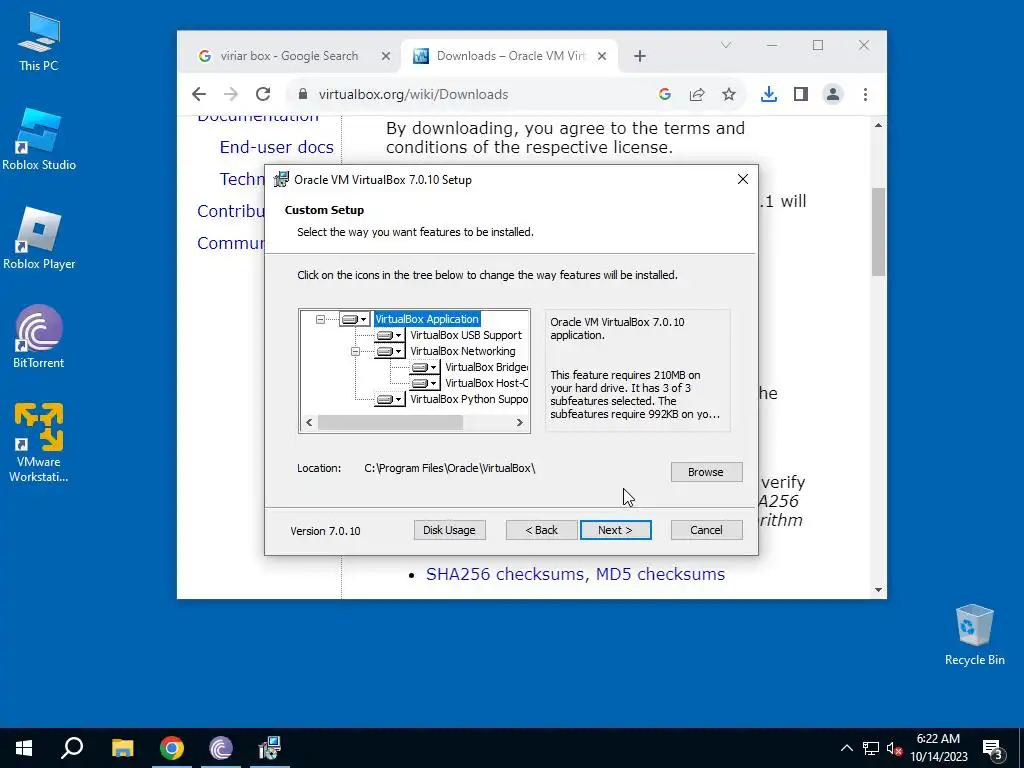Open SHA256 checksums link

(x=505, y=574)
